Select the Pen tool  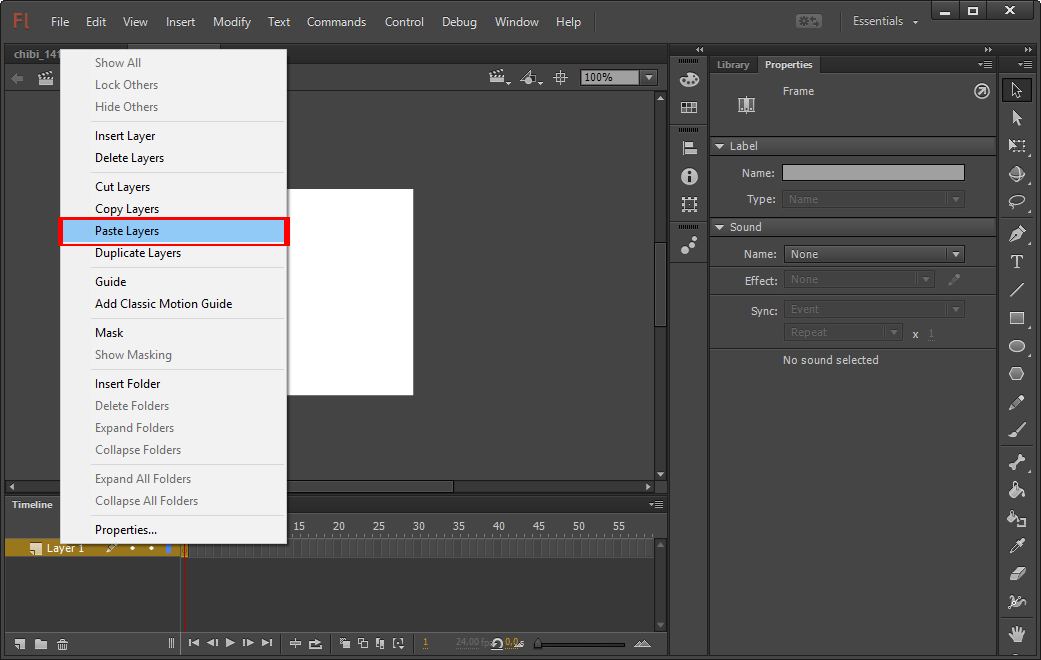pyautogui.click(x=1017, y=234)
